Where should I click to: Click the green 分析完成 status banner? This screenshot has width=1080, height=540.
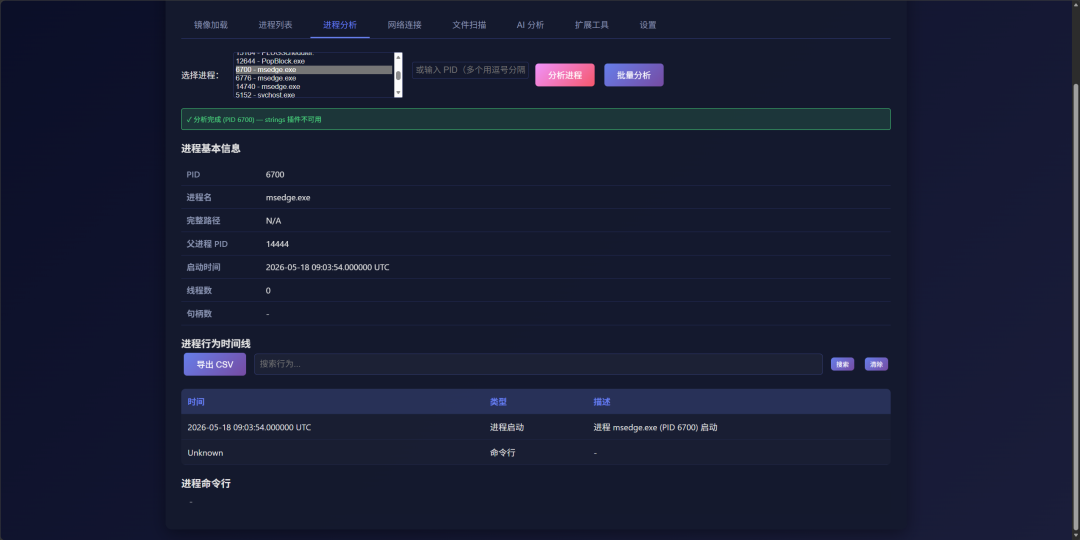(536, 119)
